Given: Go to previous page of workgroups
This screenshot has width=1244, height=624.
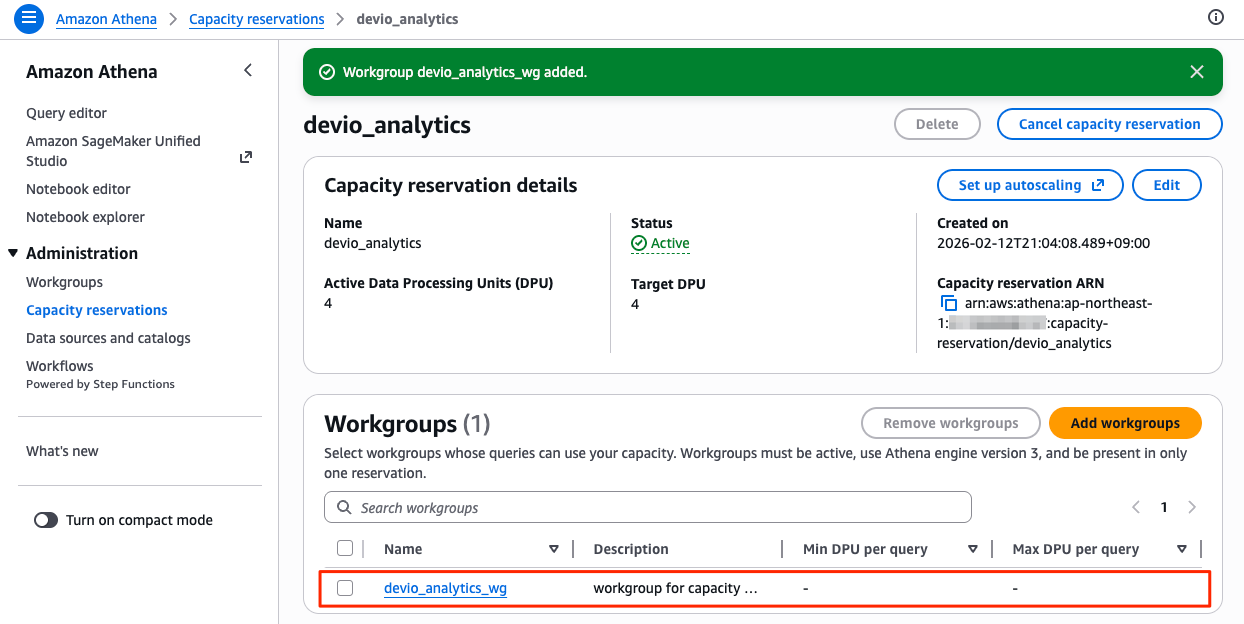Looking at the screenshot, I should pos(1136,507).
